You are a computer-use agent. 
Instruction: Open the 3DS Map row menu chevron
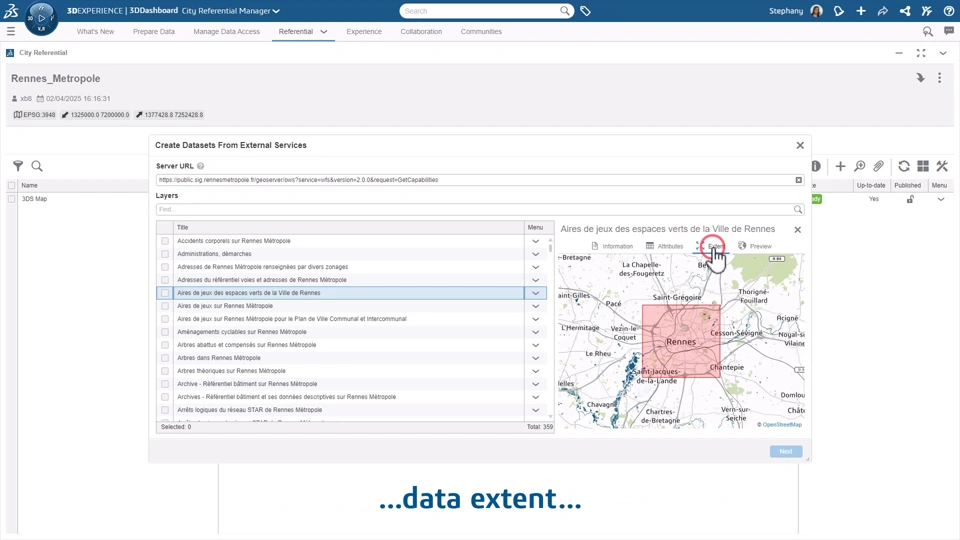(x=940, y=199)
